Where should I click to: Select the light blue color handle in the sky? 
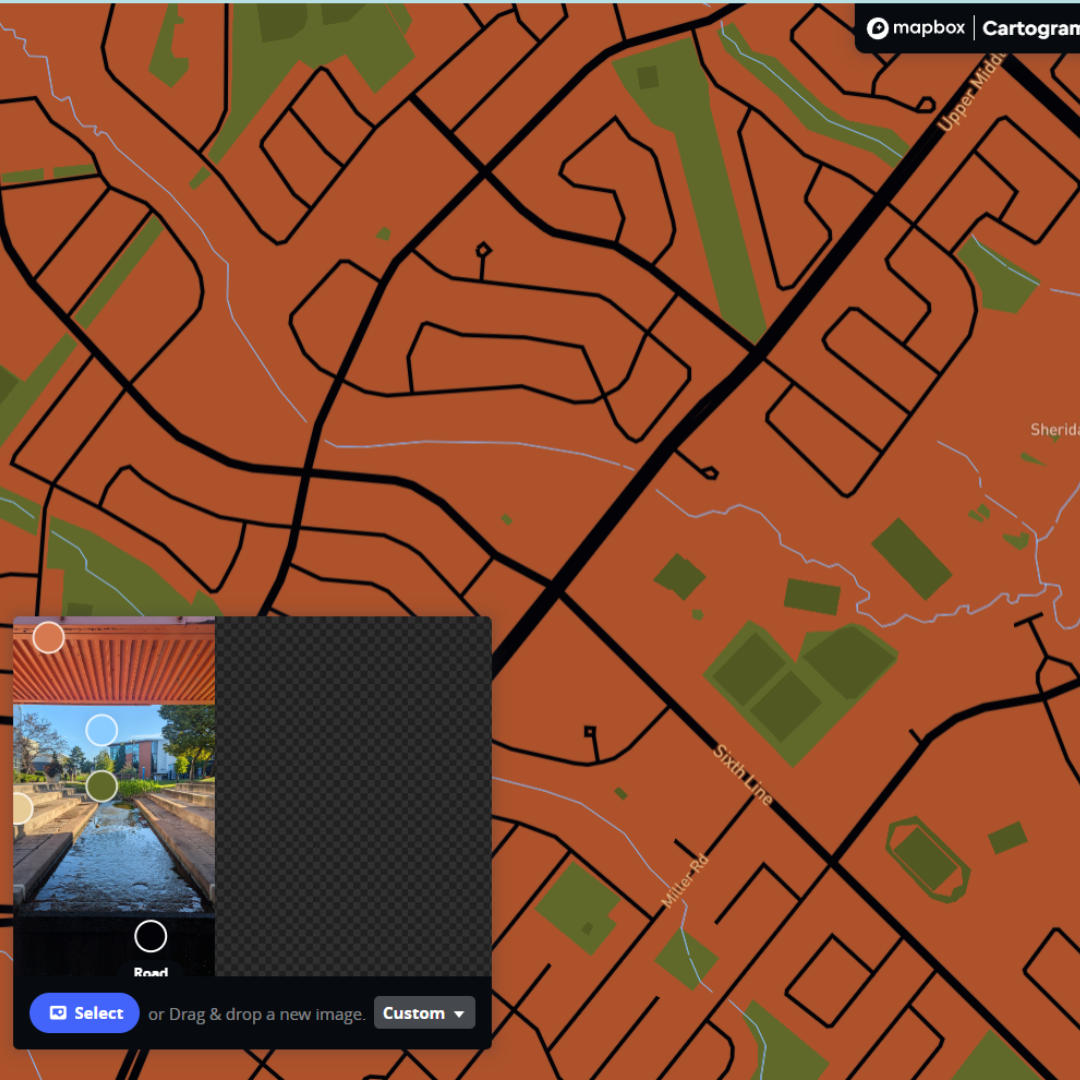[x=101, y=730]
